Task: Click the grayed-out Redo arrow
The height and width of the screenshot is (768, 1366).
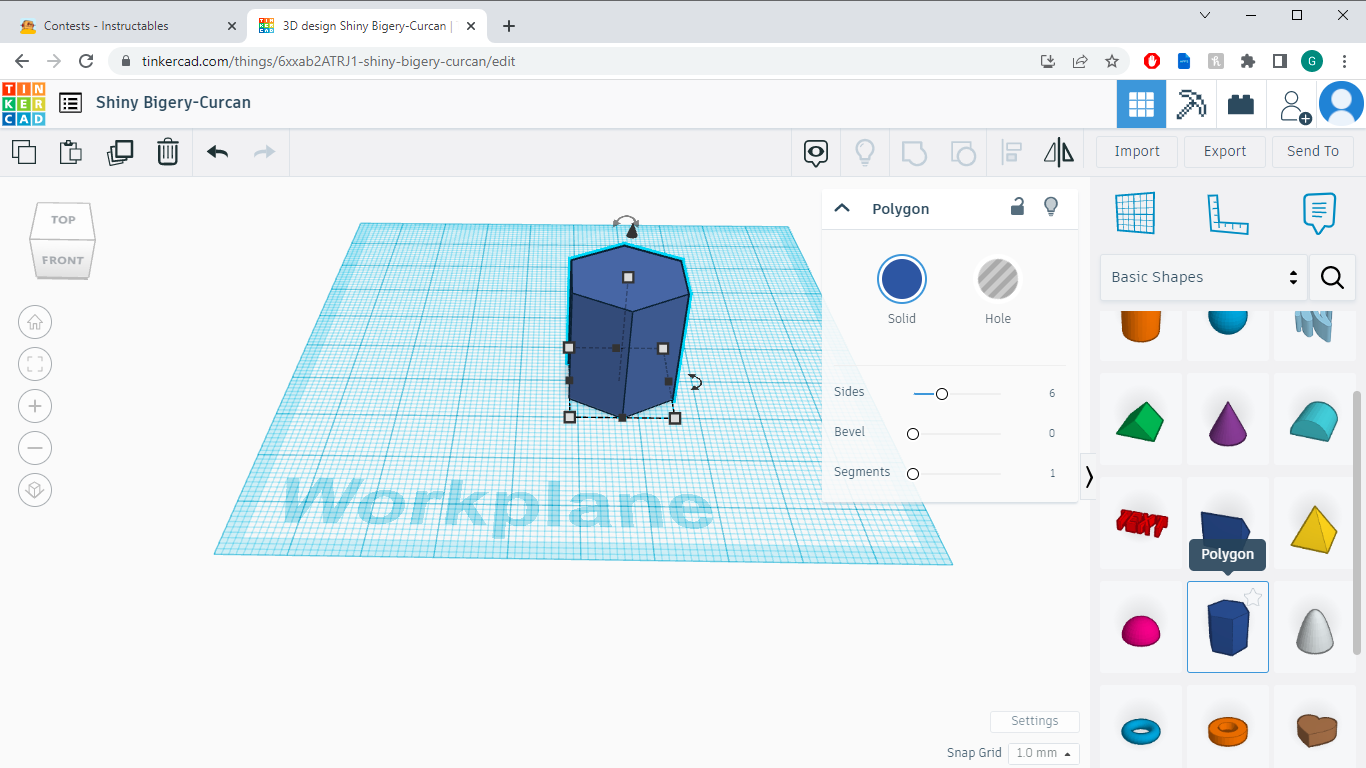Action: (264, 152)
